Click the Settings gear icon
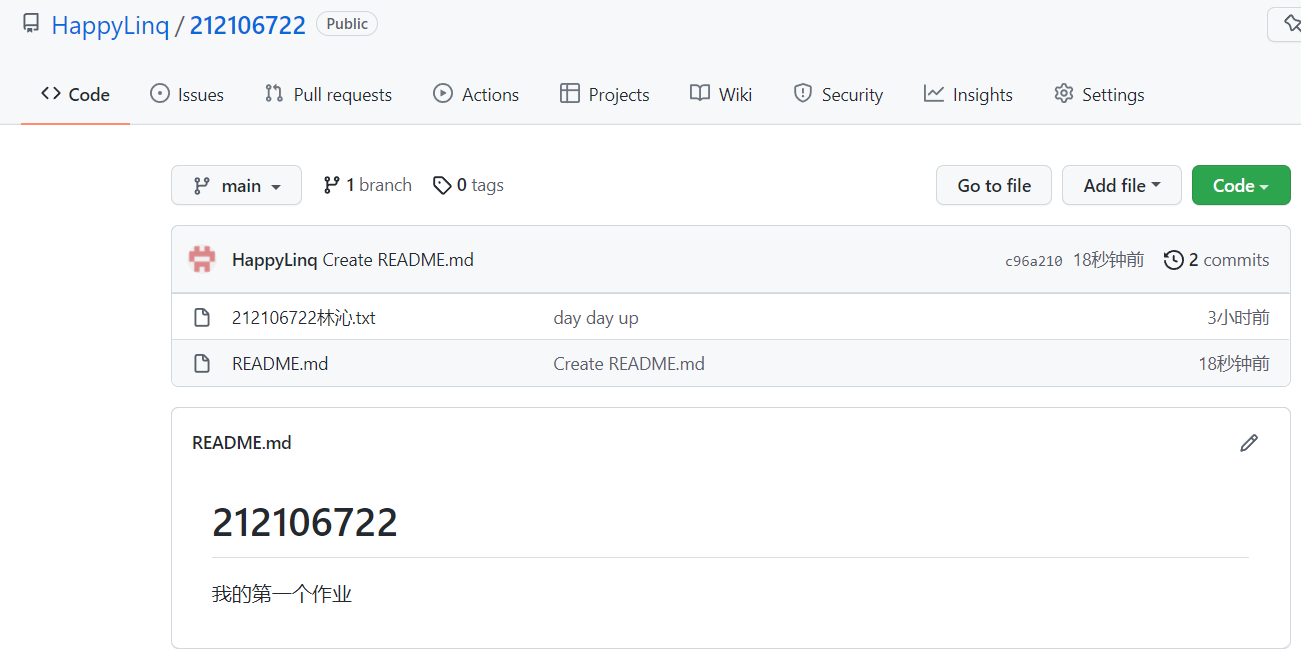The image size is (1301, 655). [x=1063, y=93]
